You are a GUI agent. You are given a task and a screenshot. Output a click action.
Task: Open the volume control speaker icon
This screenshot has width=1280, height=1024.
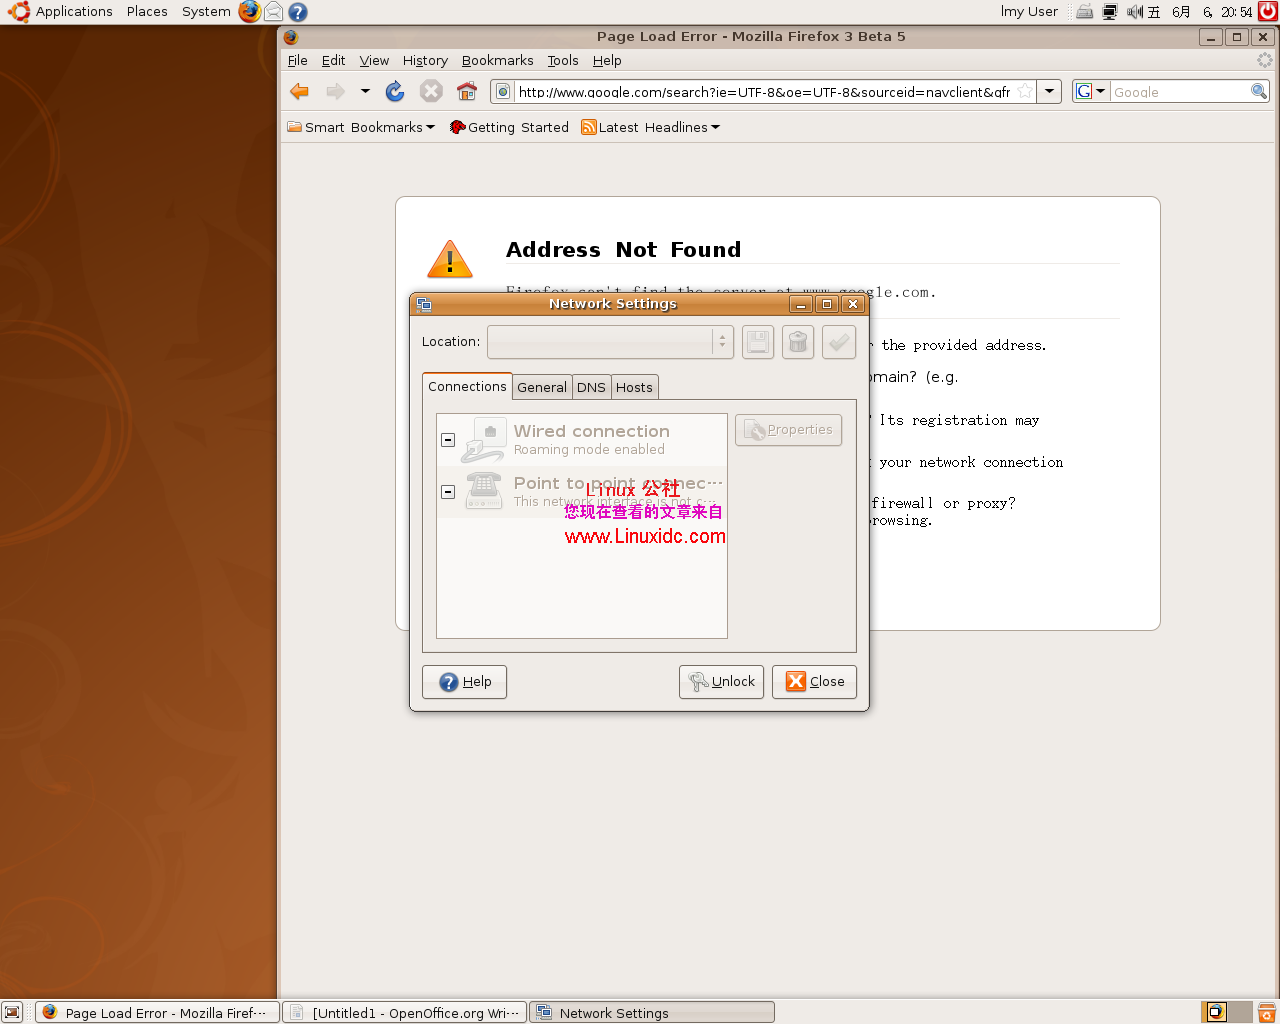(x=1135, y=11)
